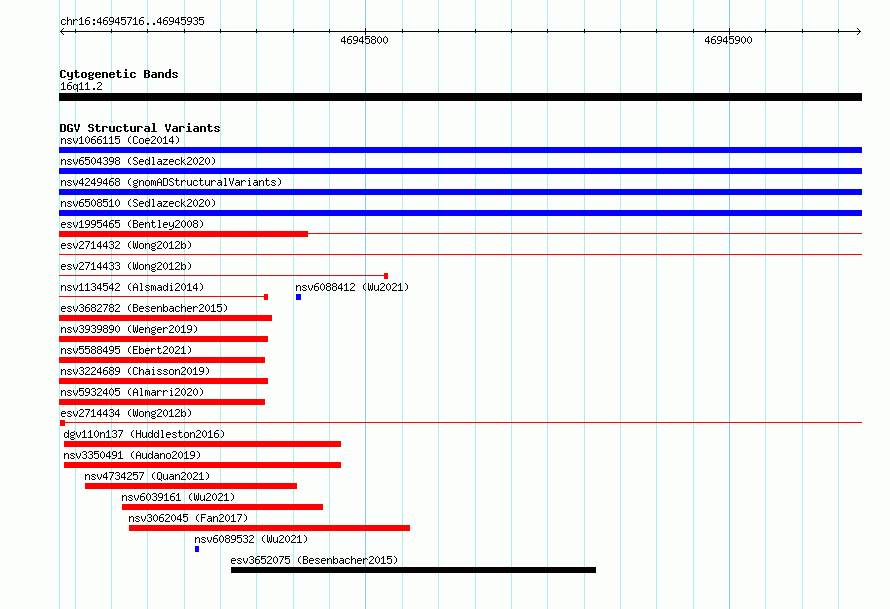Select the small blue nsv6089532 marker
890x609 pixels.
pos(197,549)
